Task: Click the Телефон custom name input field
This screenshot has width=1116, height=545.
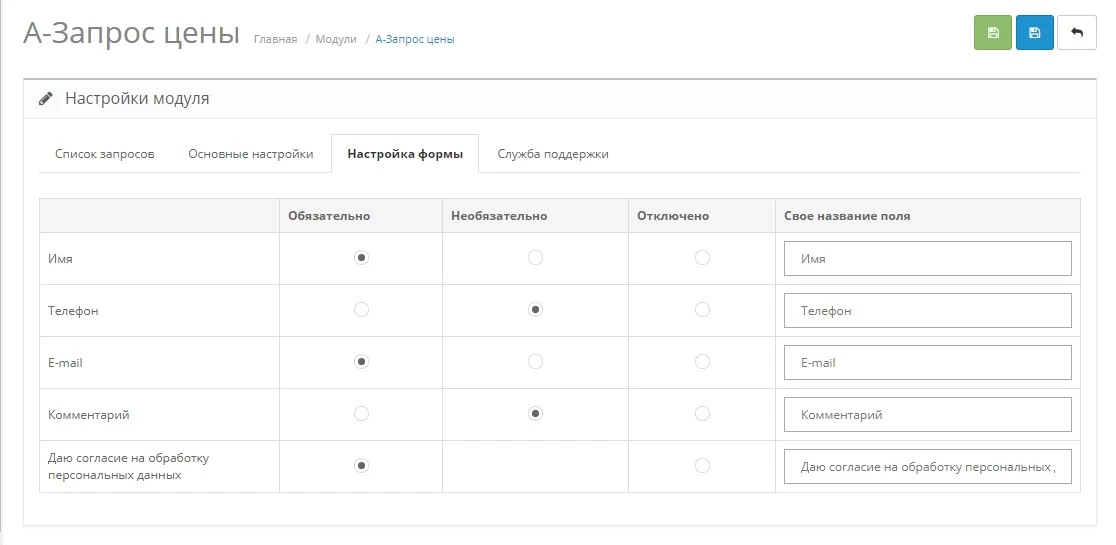Action: tap(927, 310)
